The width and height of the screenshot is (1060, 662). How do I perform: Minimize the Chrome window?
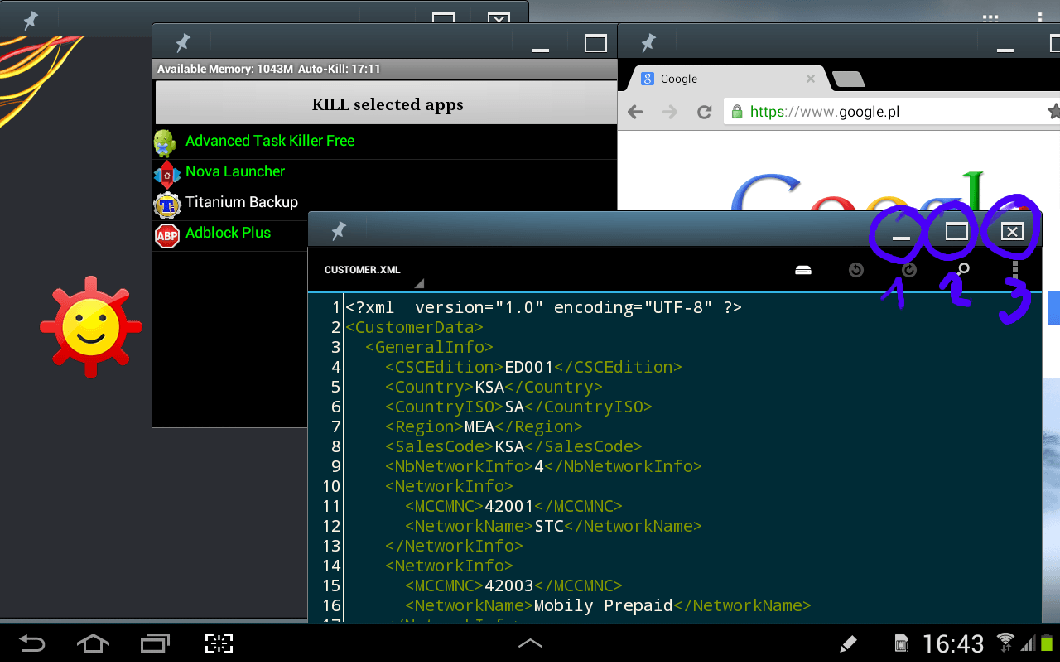(1005, 46)
